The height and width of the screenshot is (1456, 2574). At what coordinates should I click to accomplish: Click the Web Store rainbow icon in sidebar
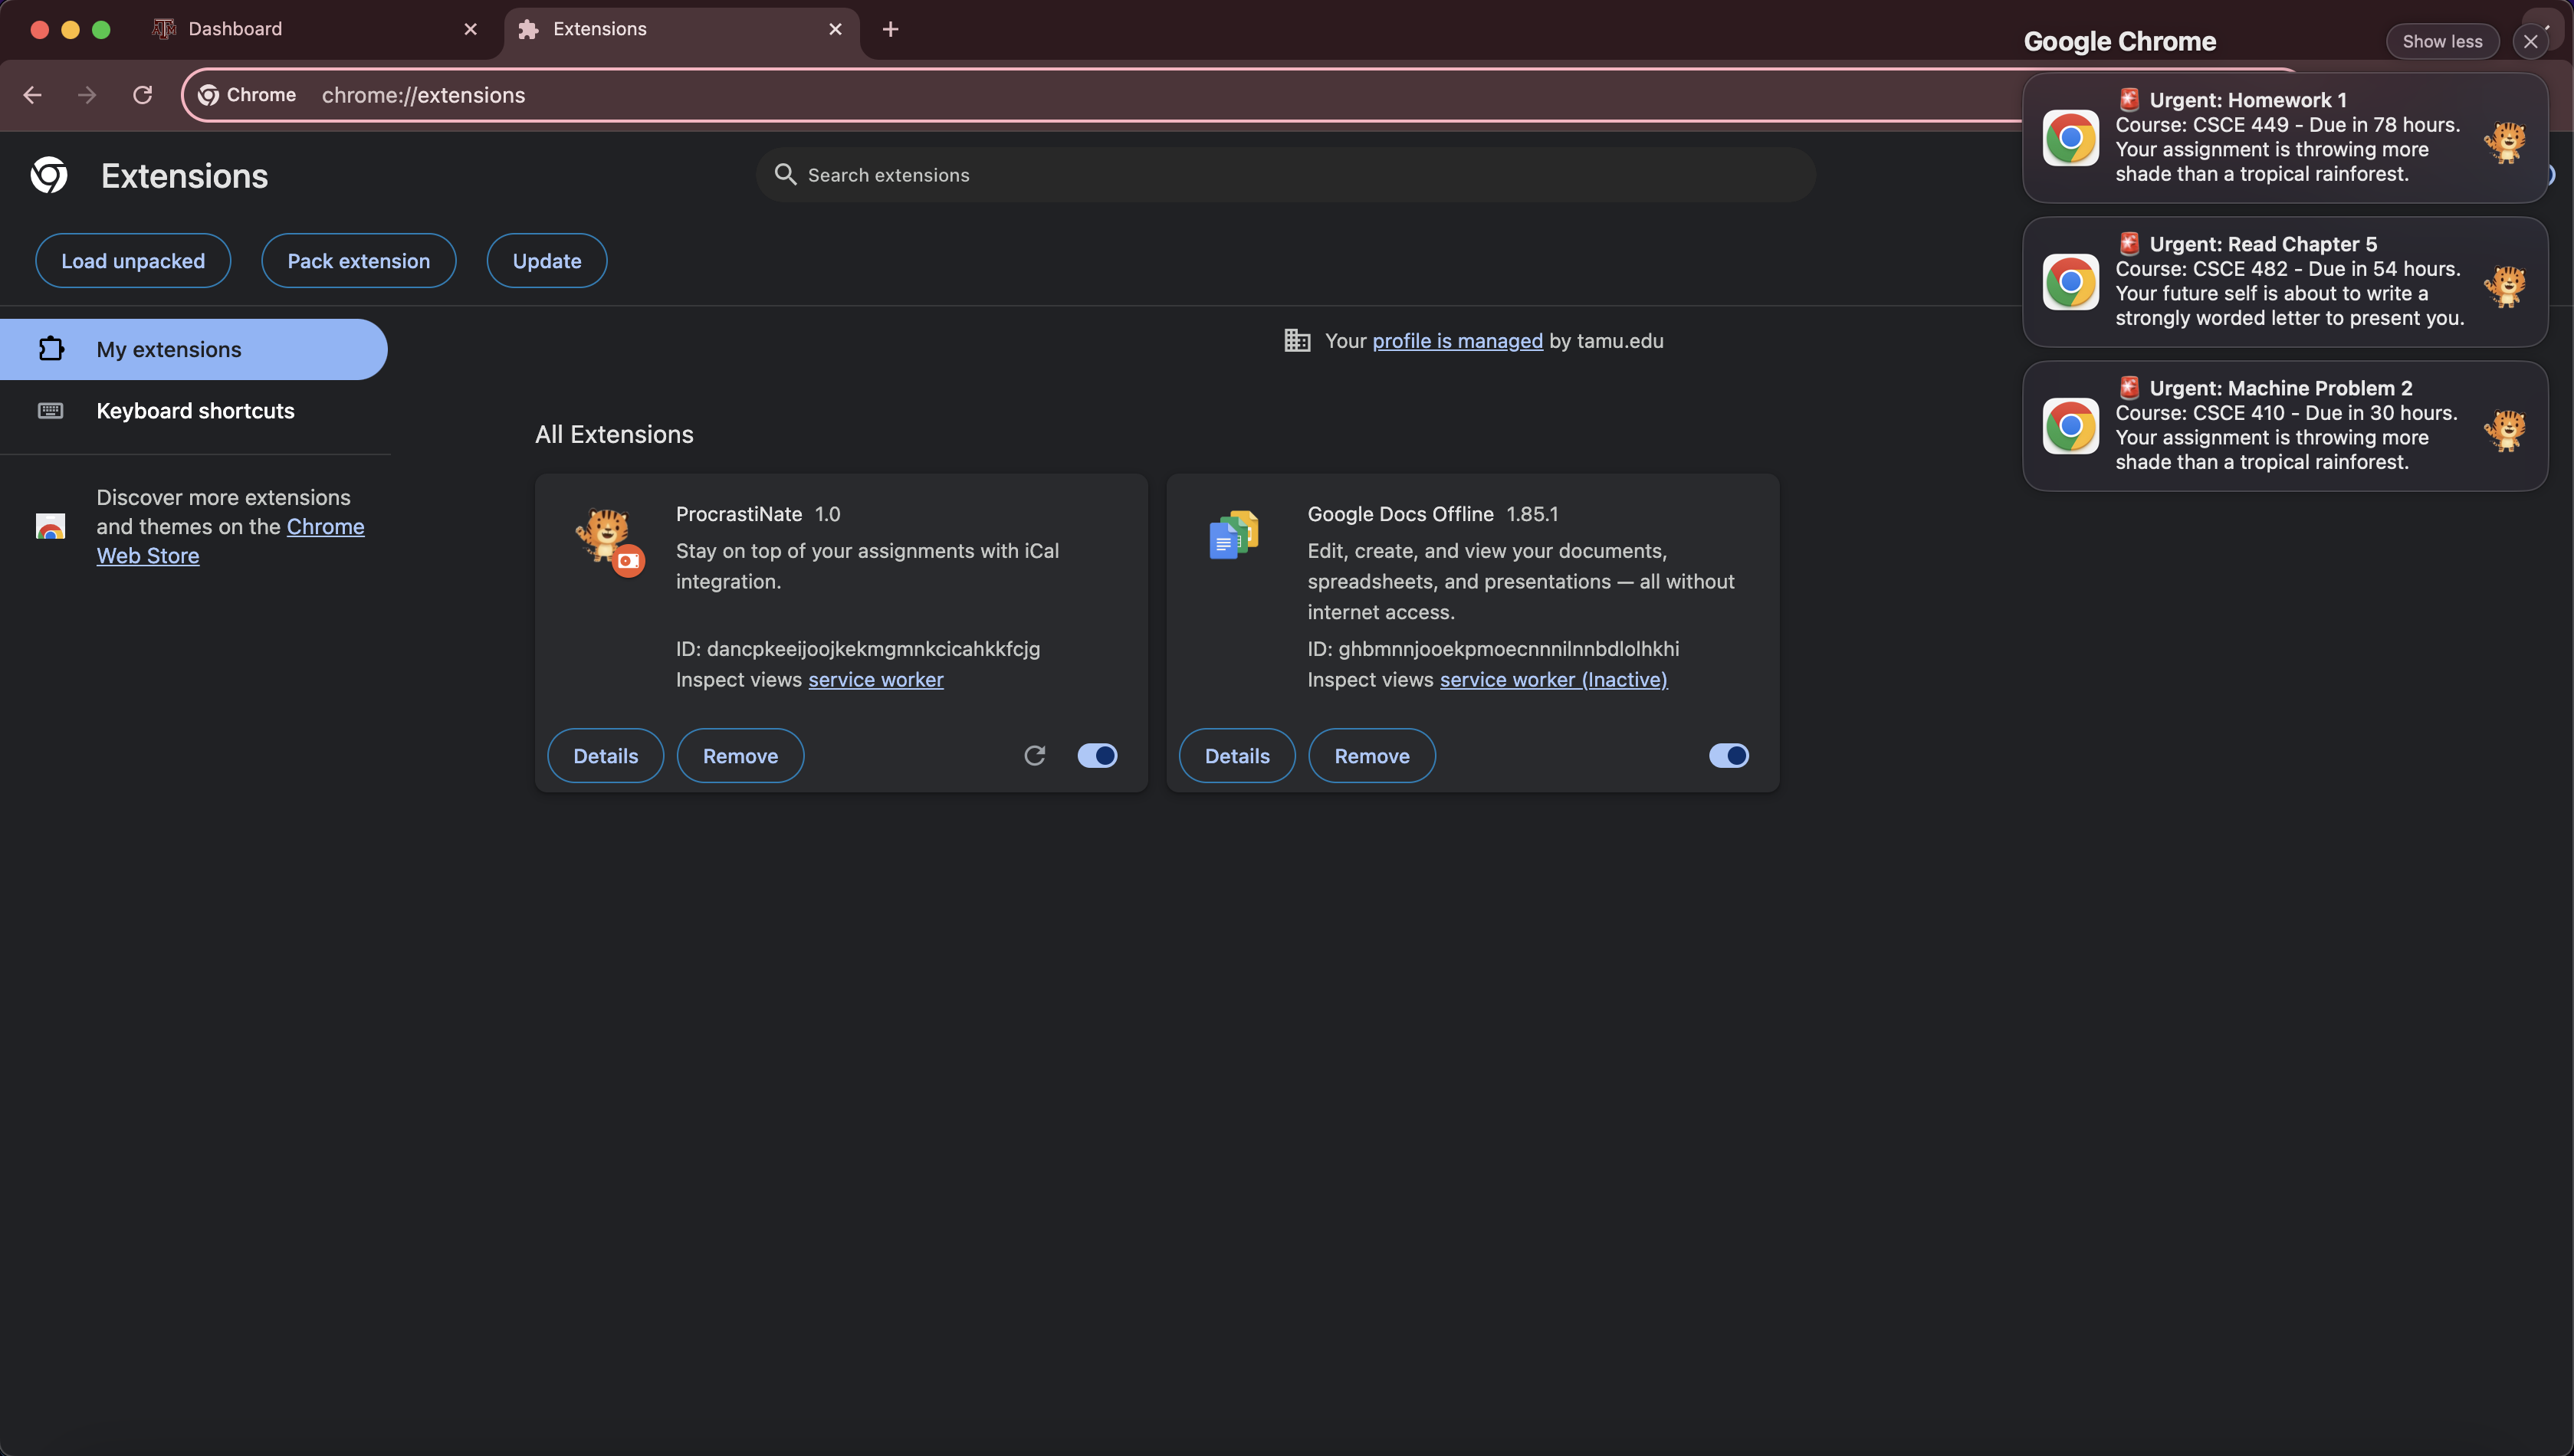coord(50,527)
